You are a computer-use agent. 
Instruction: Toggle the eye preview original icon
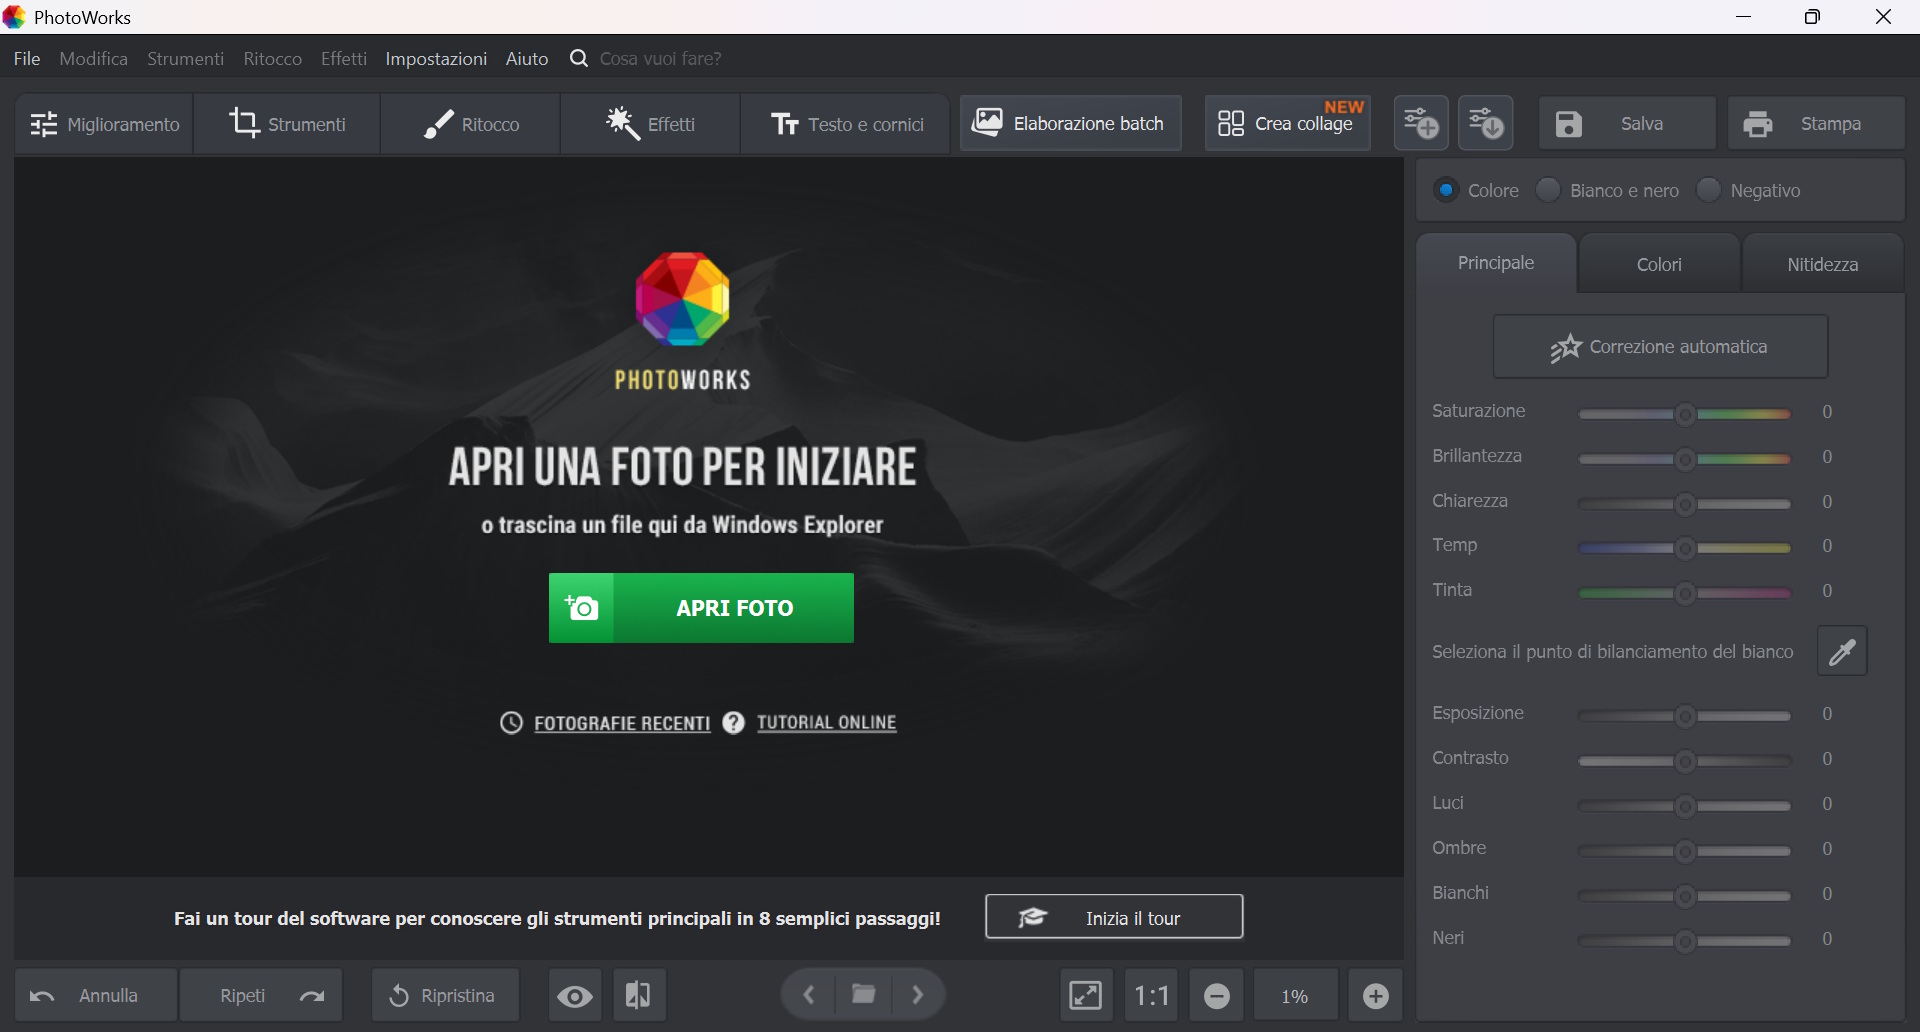coord(575,996)
